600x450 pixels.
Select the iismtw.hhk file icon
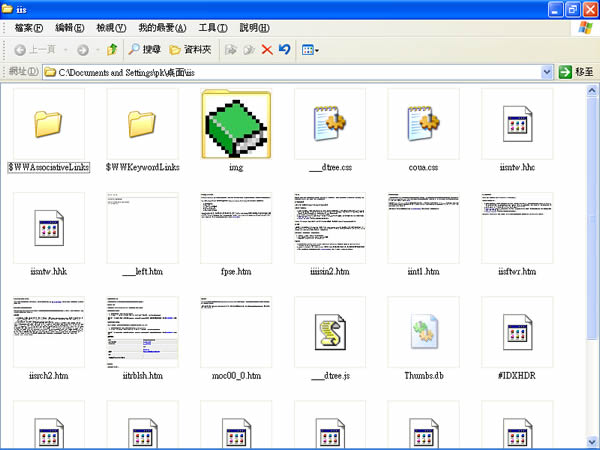(x=49, y=228)
